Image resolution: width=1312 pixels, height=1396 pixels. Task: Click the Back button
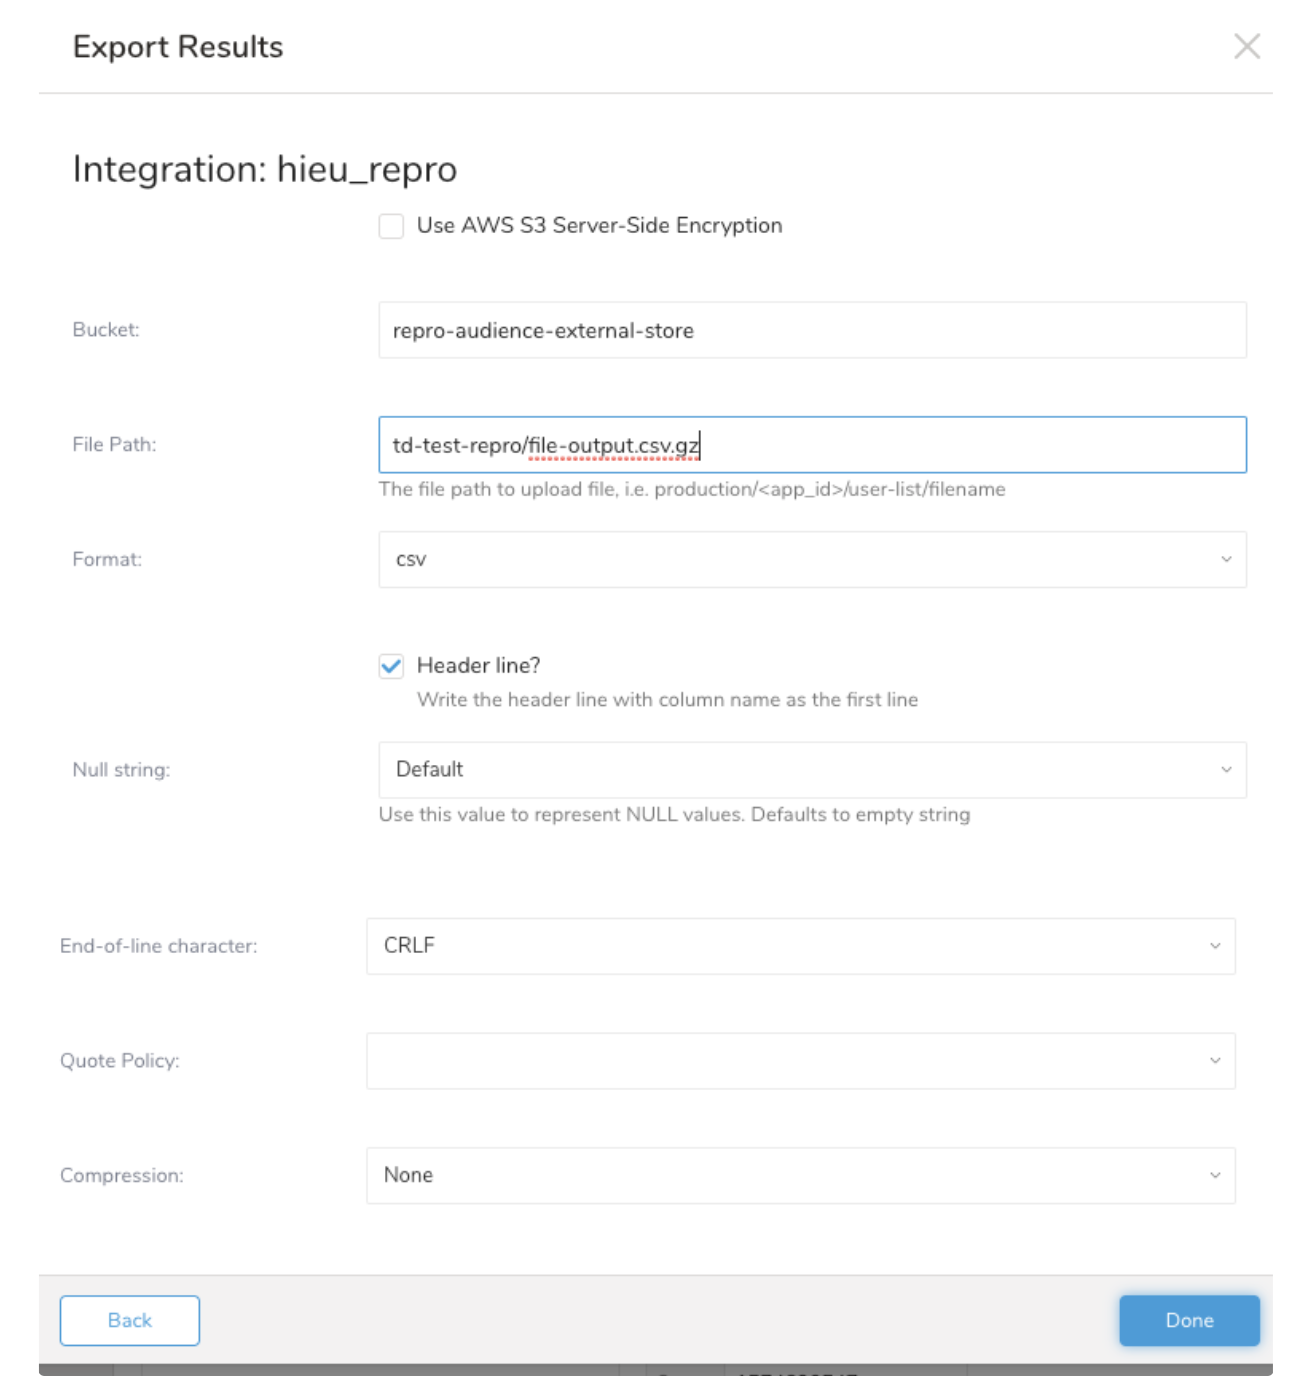tap(130, 1320)
